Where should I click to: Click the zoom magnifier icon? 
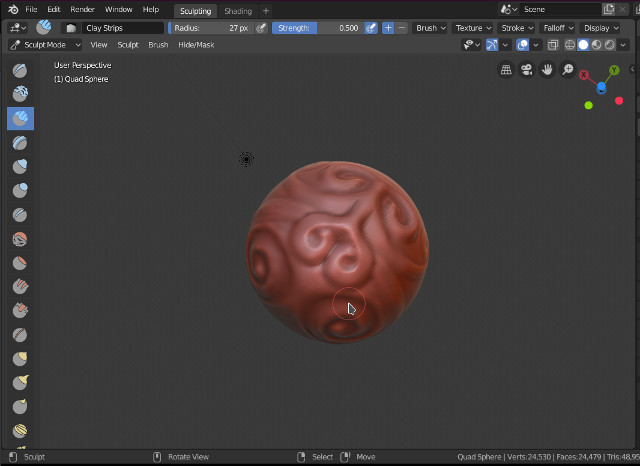pos(568,70)
